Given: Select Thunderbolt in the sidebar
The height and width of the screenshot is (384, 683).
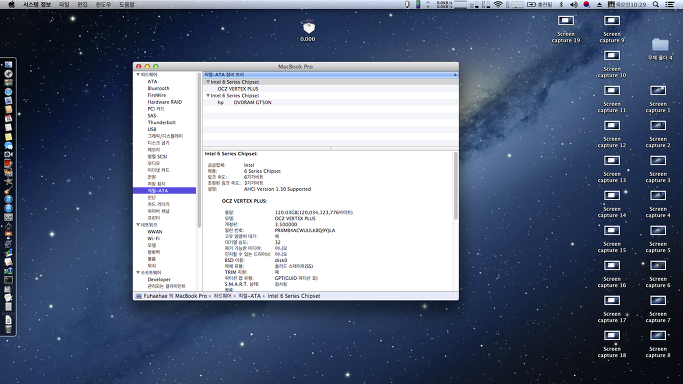Looking at the screenshot, I should pos(162,122).
